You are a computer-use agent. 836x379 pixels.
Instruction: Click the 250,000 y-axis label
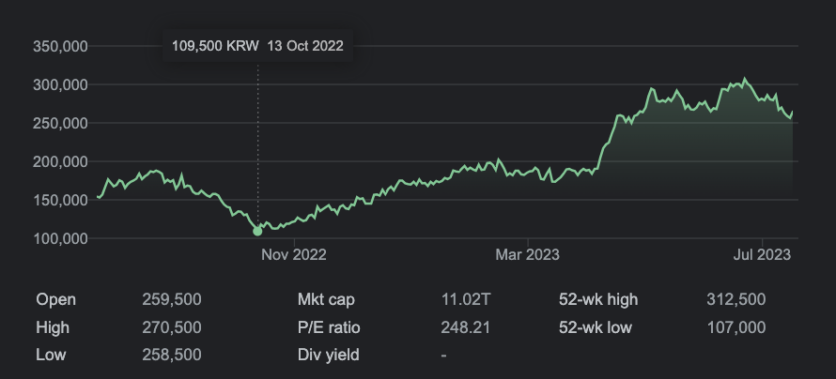(60, 124)
